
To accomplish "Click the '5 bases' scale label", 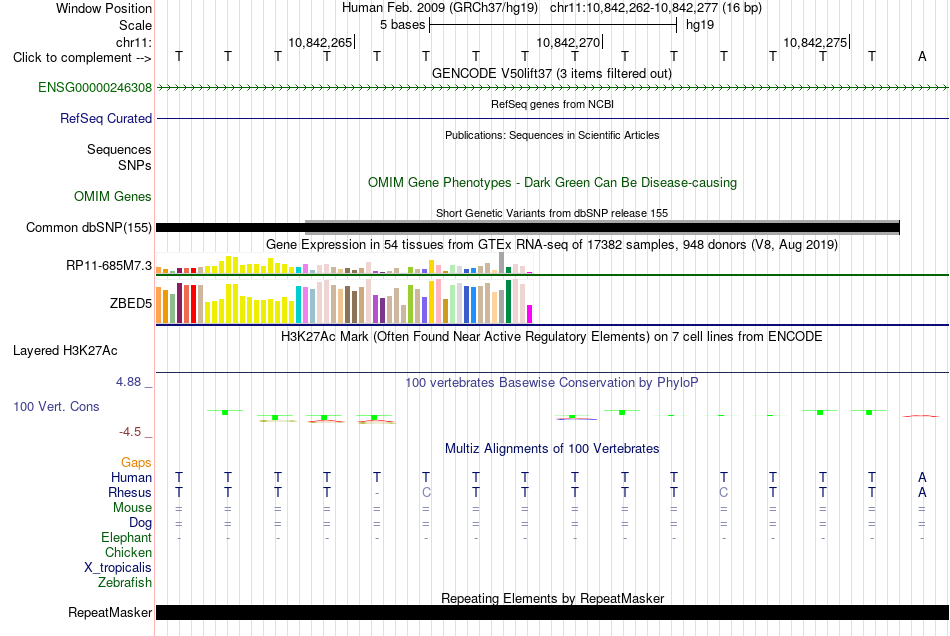I will [402, 25].
